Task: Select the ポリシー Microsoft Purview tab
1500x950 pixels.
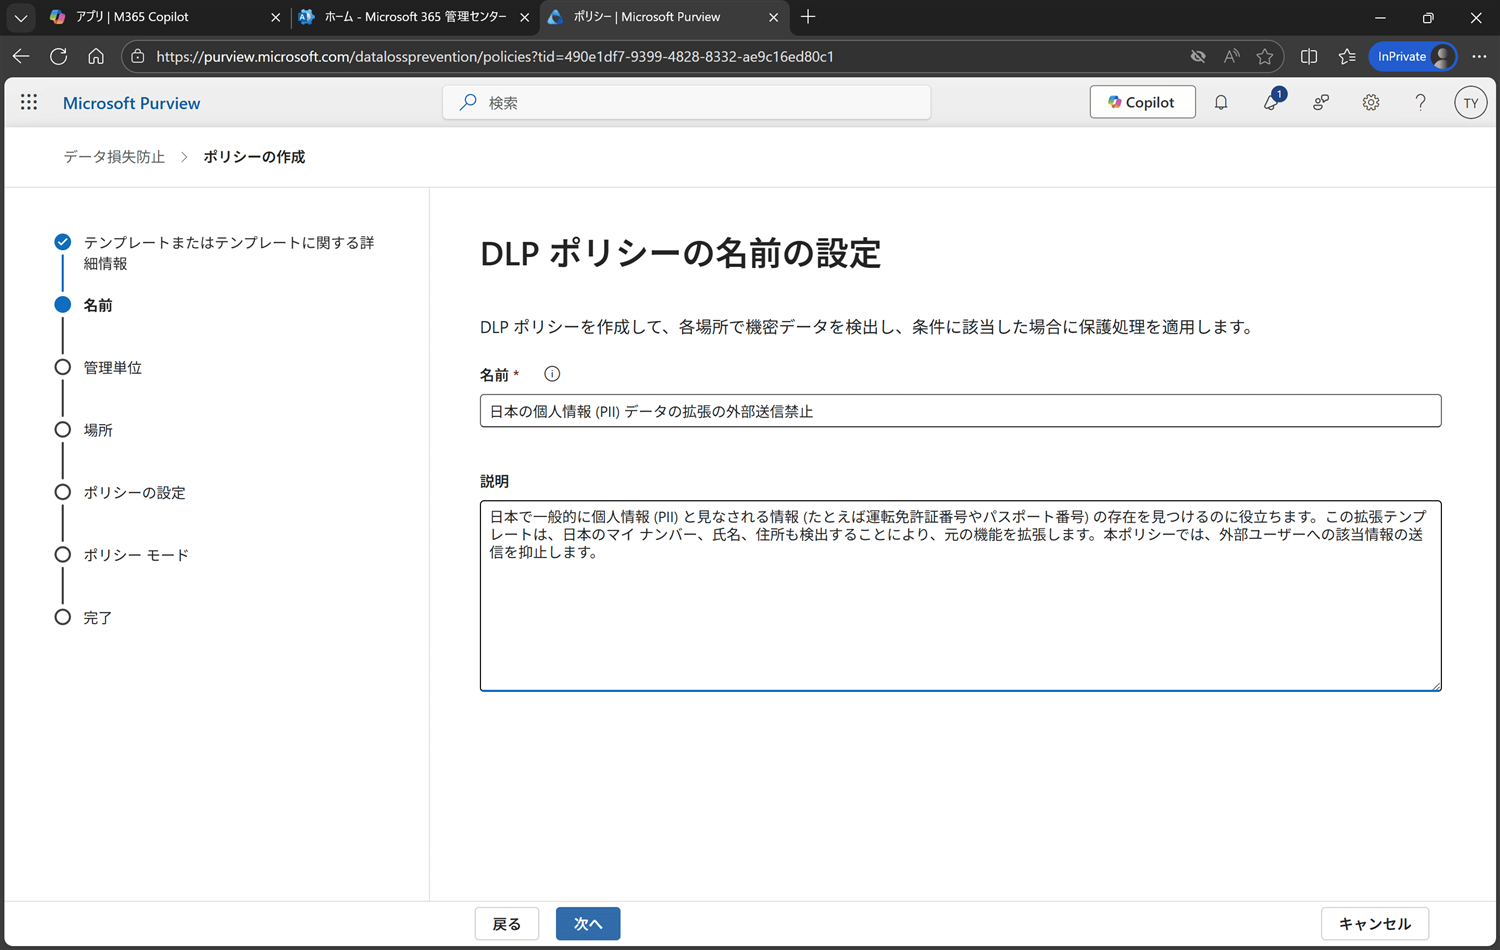Action: pyautogui.click(x=664, y=17)
